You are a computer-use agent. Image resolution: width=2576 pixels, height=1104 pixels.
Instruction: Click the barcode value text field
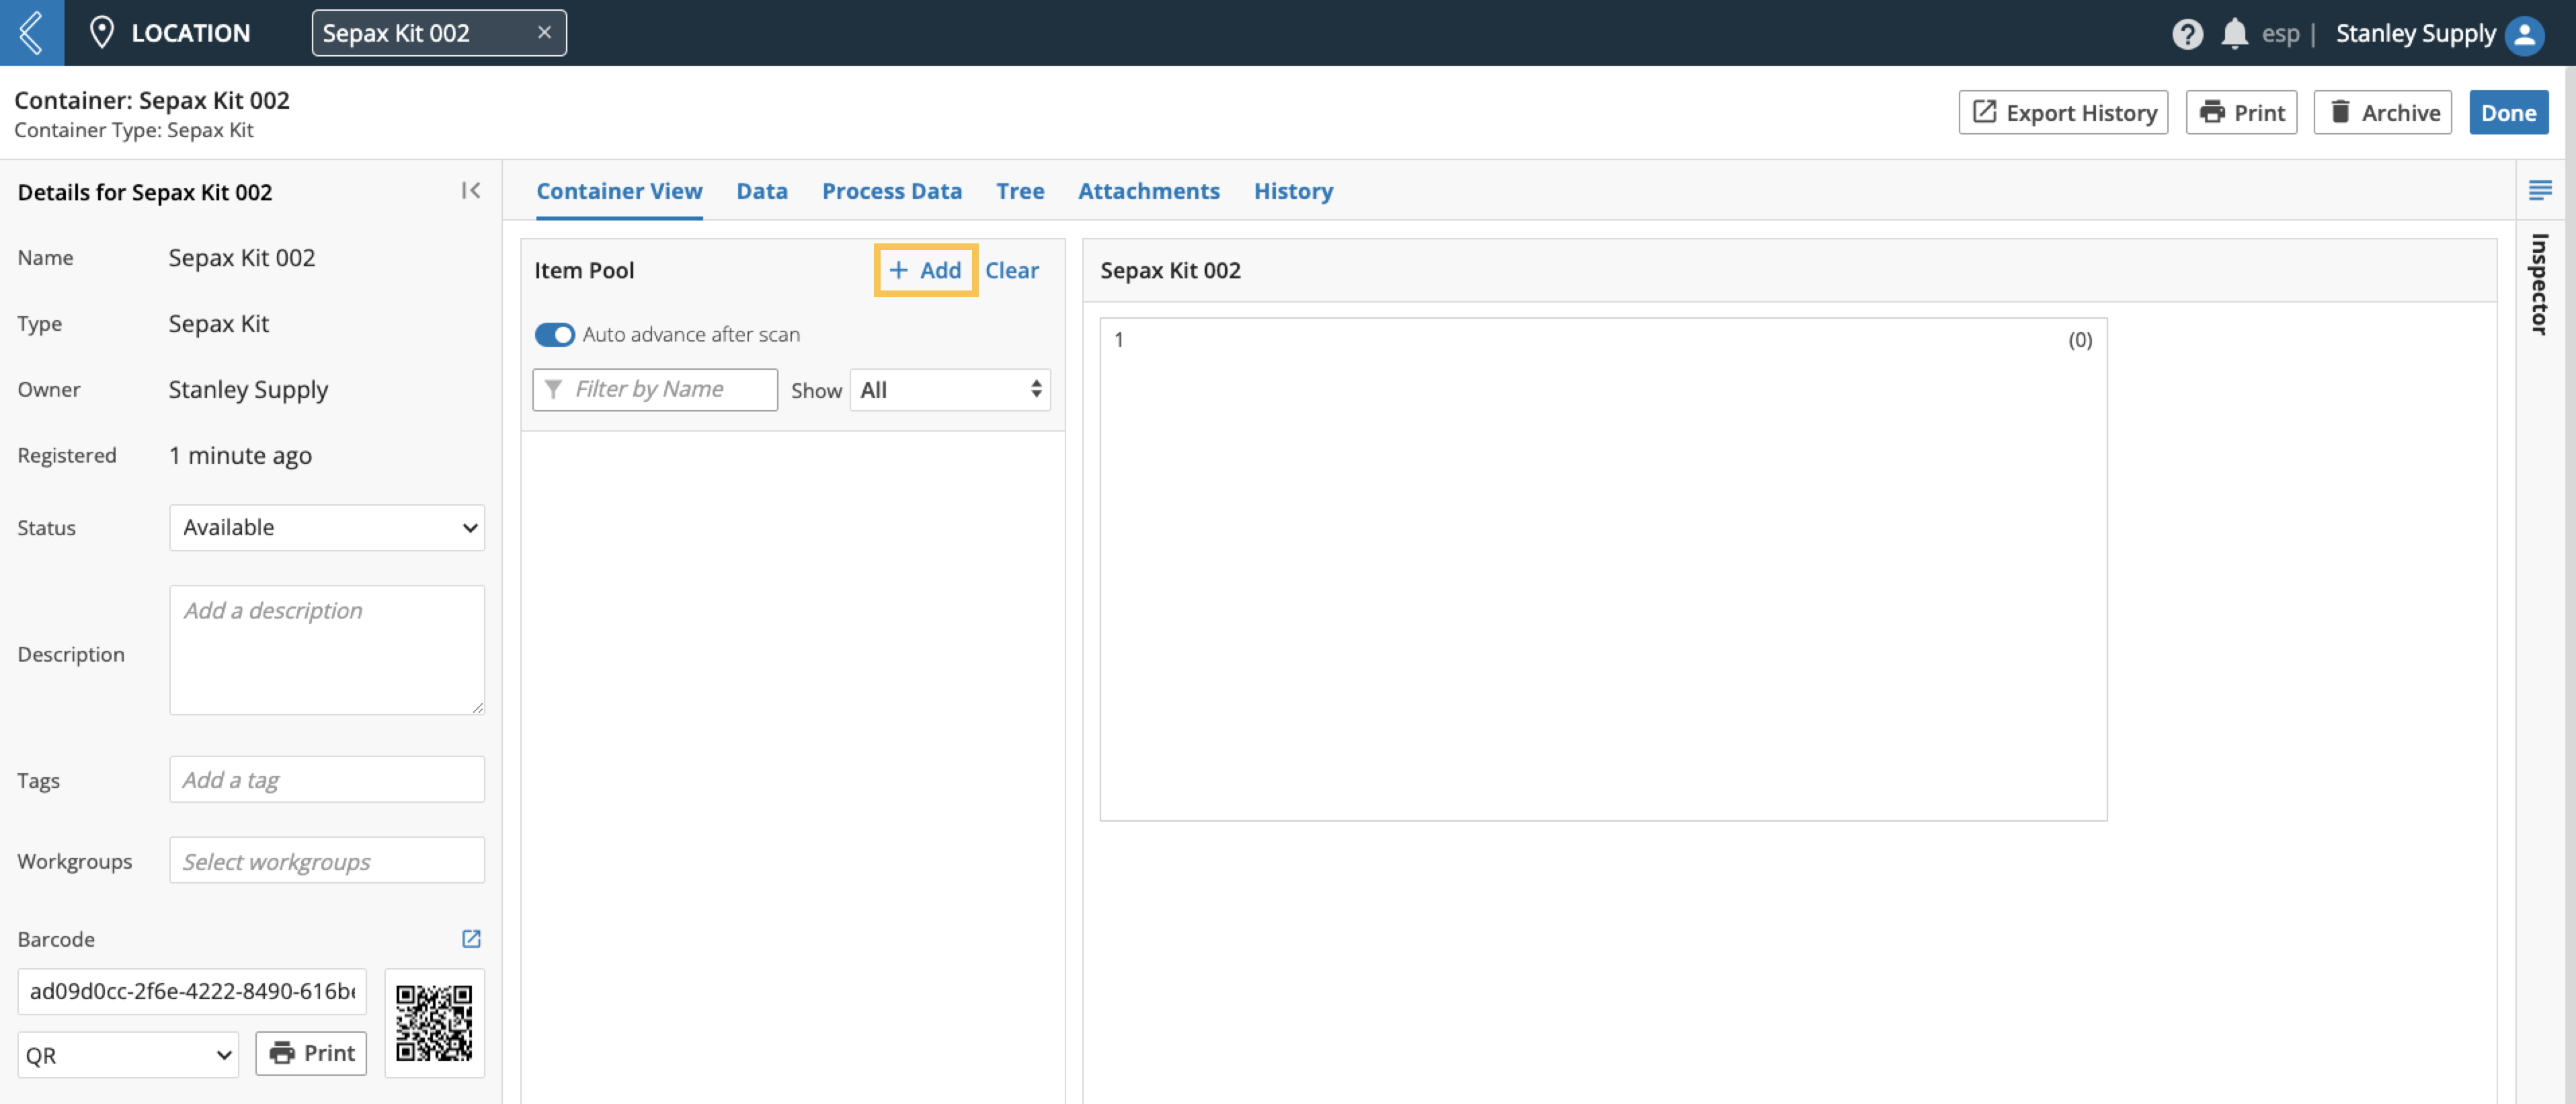pyautogui.click(x=192, y=991)
